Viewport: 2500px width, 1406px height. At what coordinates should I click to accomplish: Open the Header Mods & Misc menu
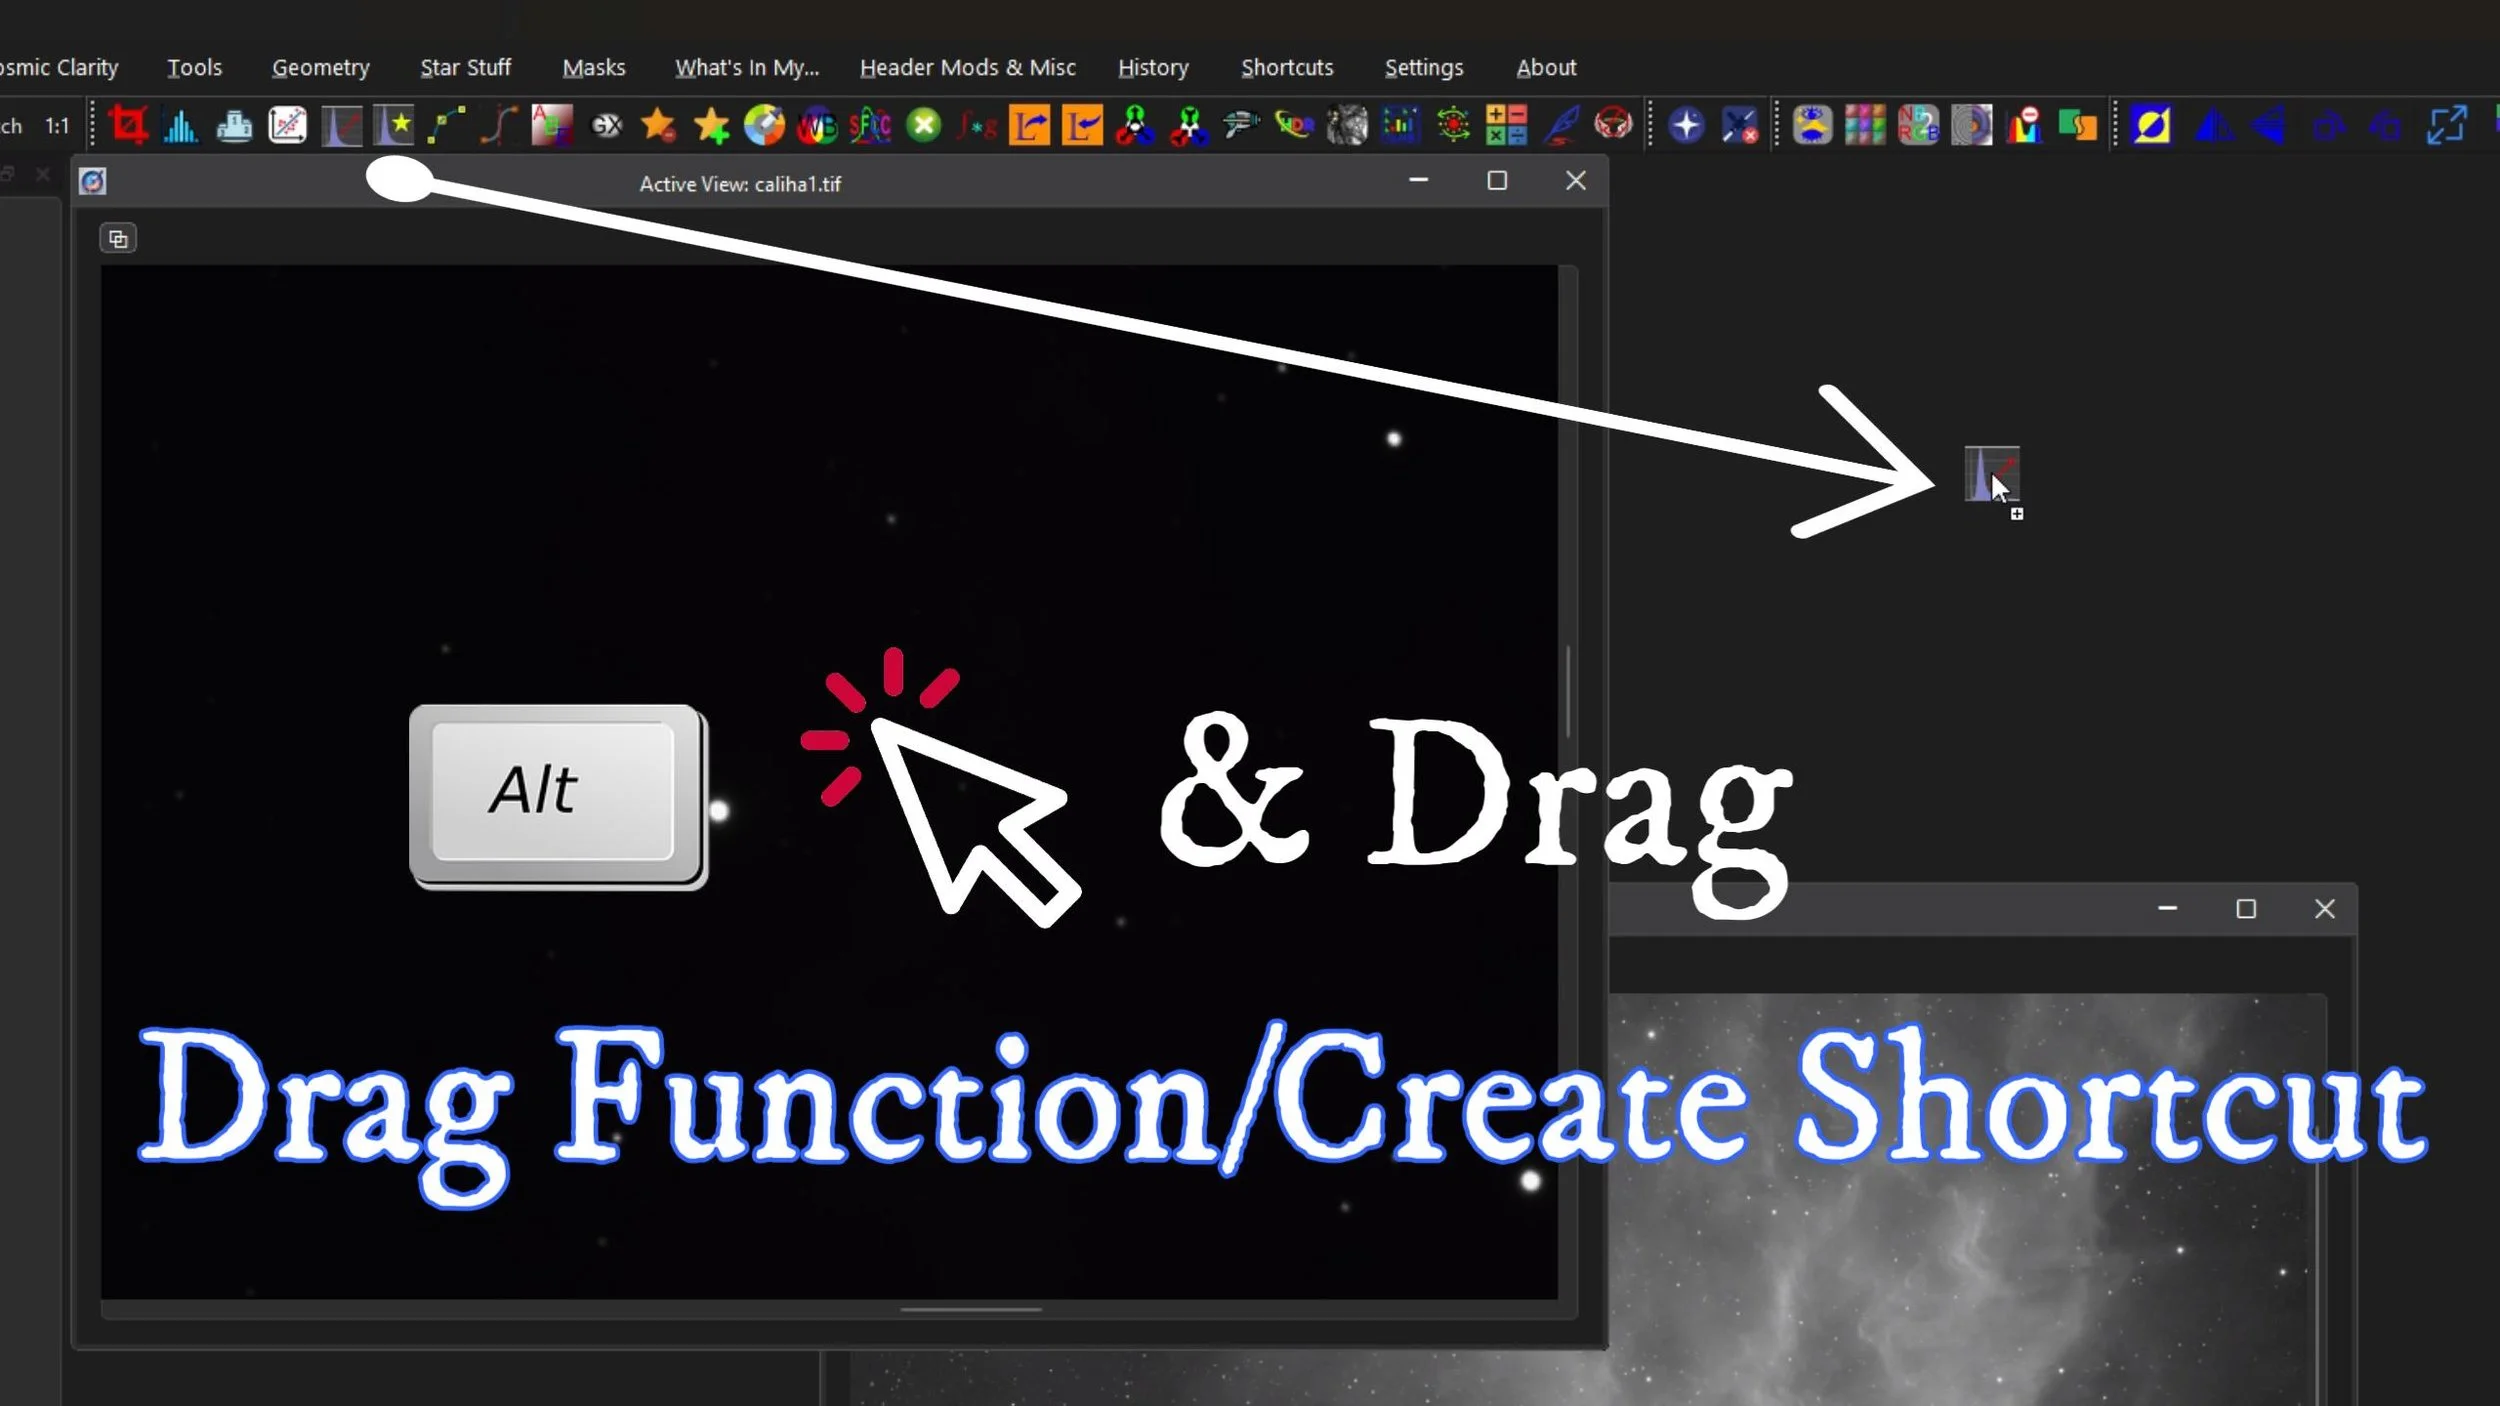tap(967, 67)
